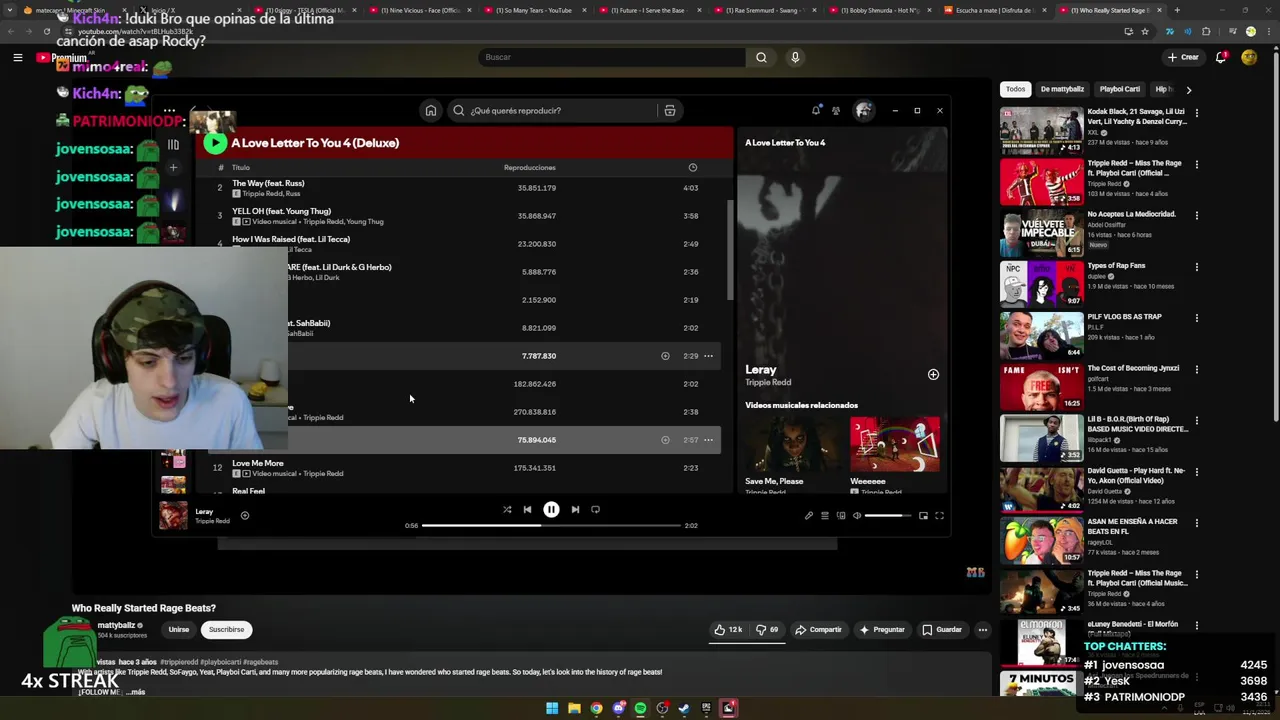Open Connect to a device in Spotify
Screen dimensions: 1280x720
click(841, 516)
